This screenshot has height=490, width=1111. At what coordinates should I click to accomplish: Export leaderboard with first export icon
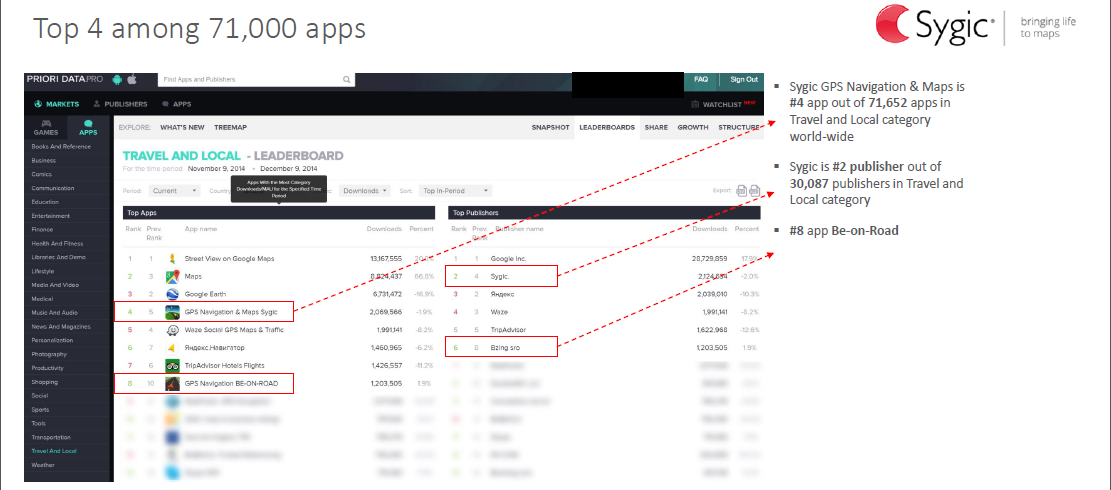(x=742, y=190)
